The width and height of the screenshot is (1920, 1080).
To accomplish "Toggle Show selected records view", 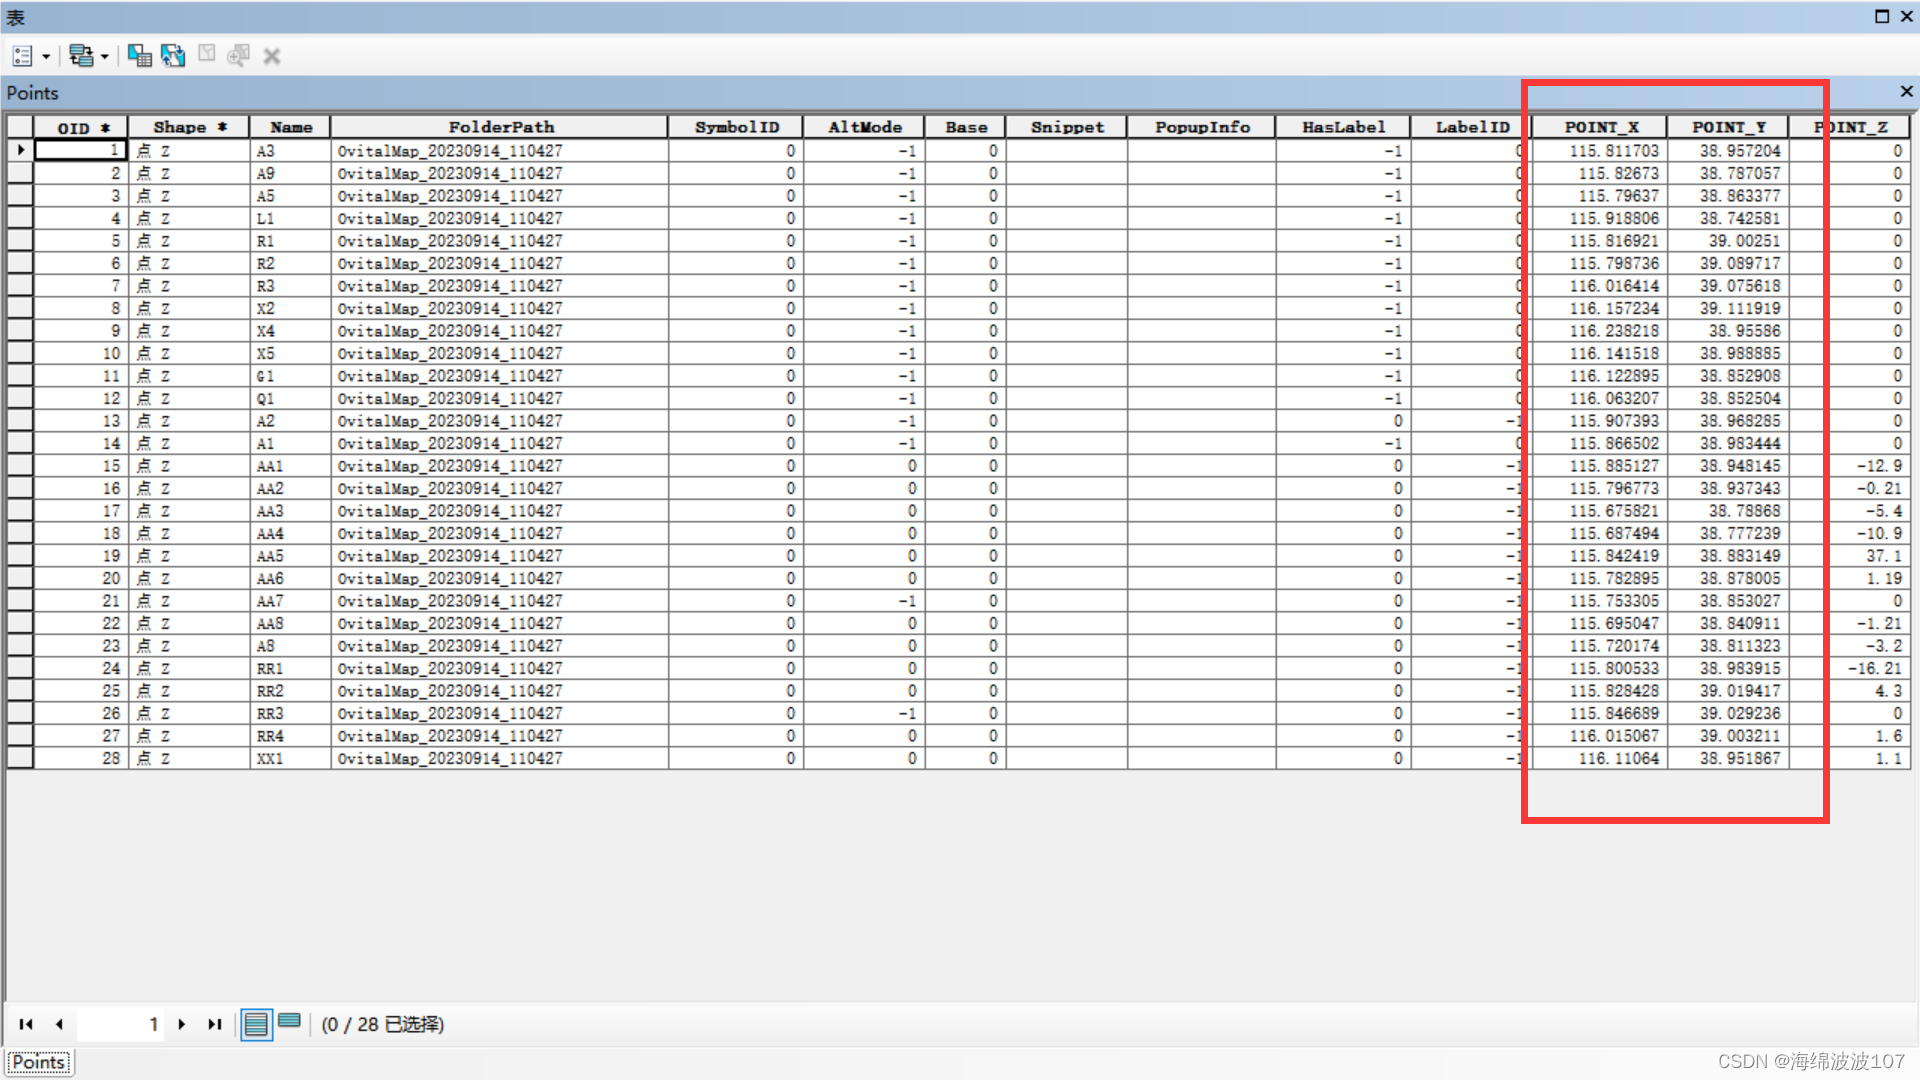I will (x=290, y=1022).
